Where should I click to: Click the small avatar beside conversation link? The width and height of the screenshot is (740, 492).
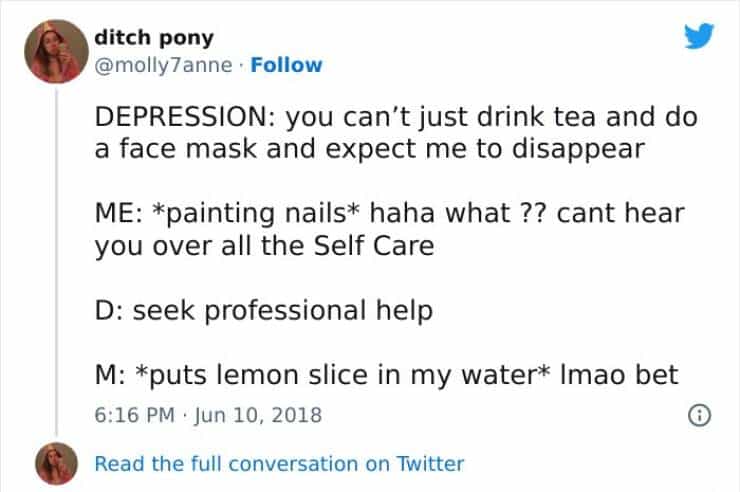(x=53, y=463)
